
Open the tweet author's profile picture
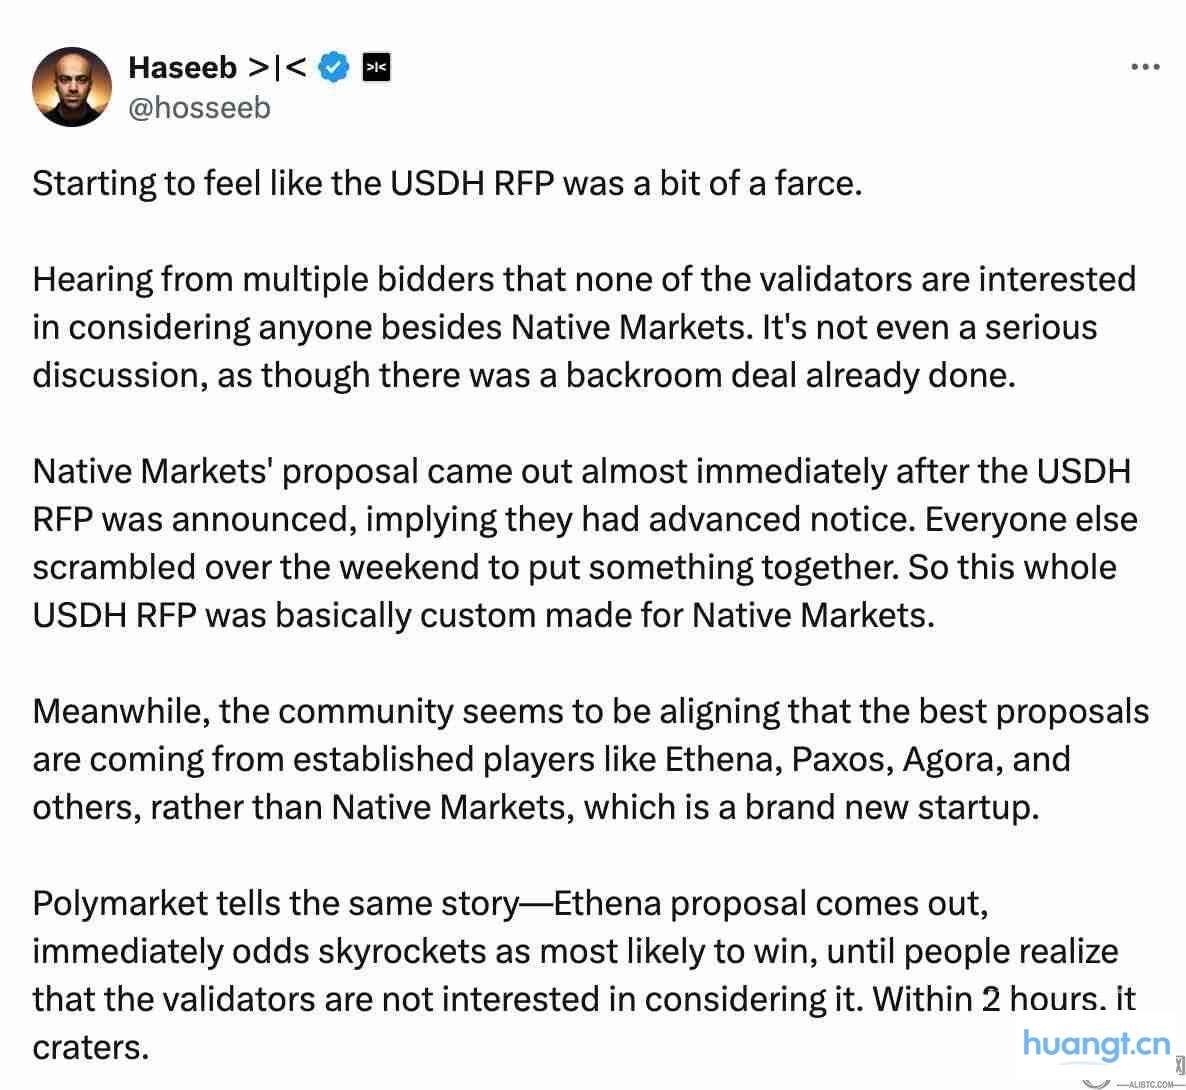[x=72, y=87]
